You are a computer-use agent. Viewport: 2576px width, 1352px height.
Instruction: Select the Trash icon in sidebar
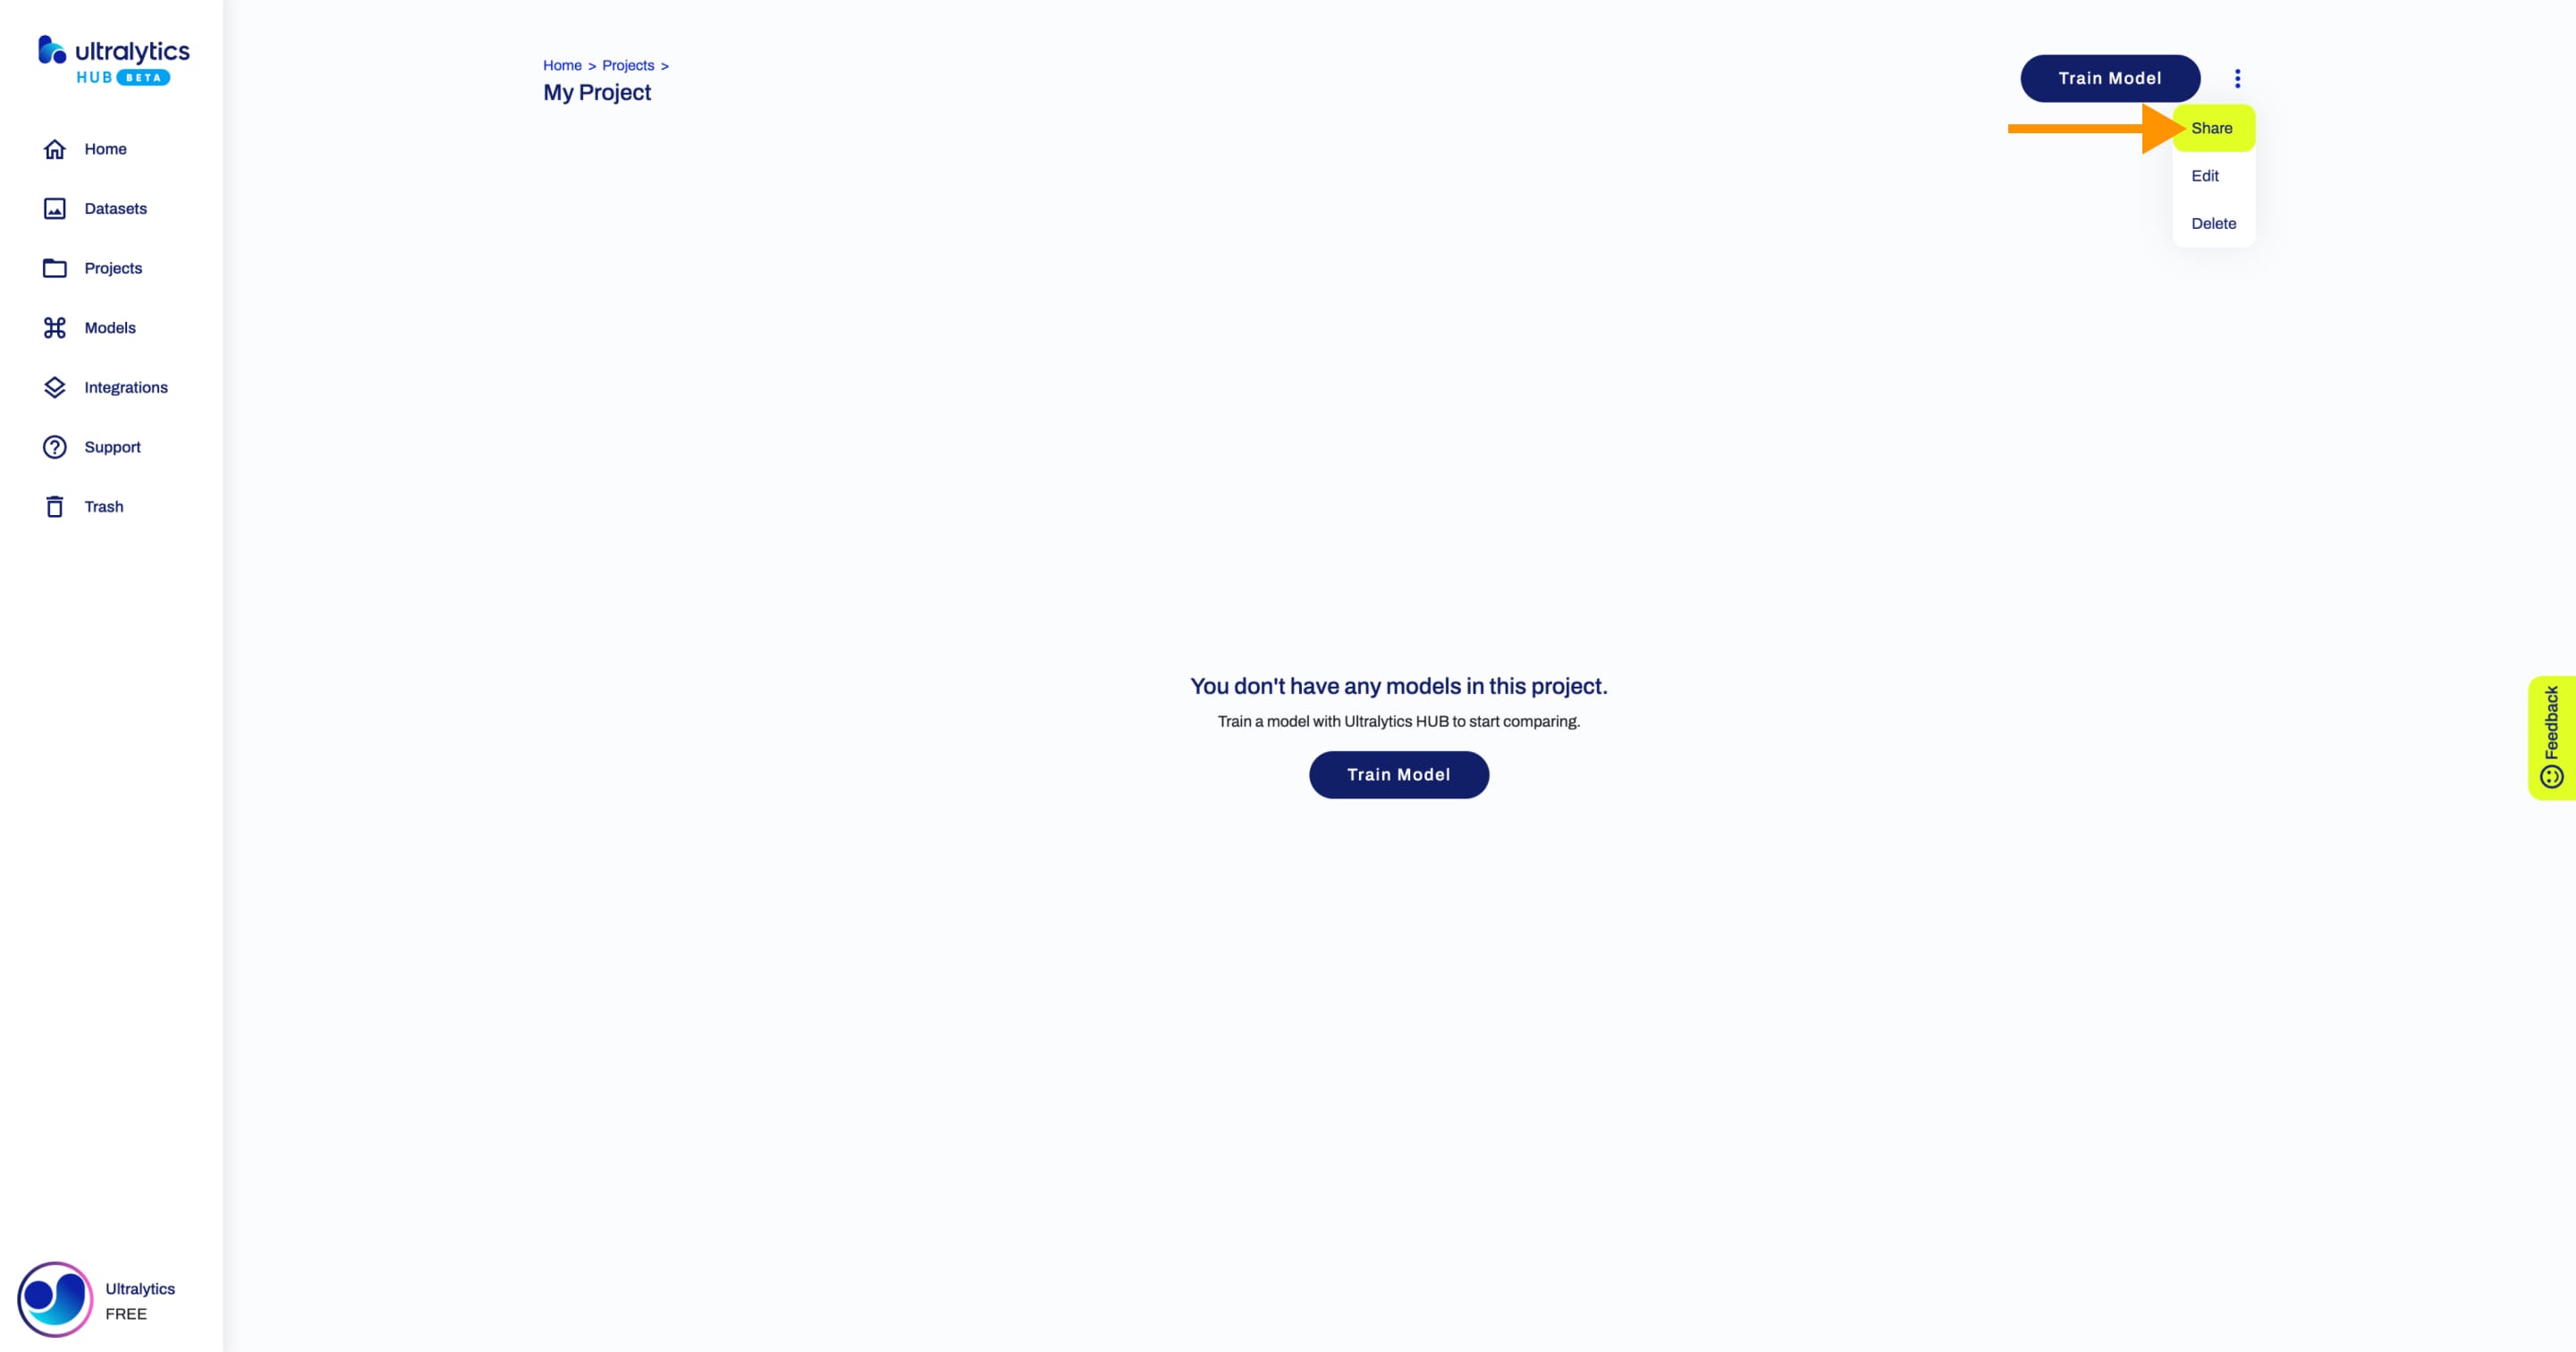click(55, 506)
